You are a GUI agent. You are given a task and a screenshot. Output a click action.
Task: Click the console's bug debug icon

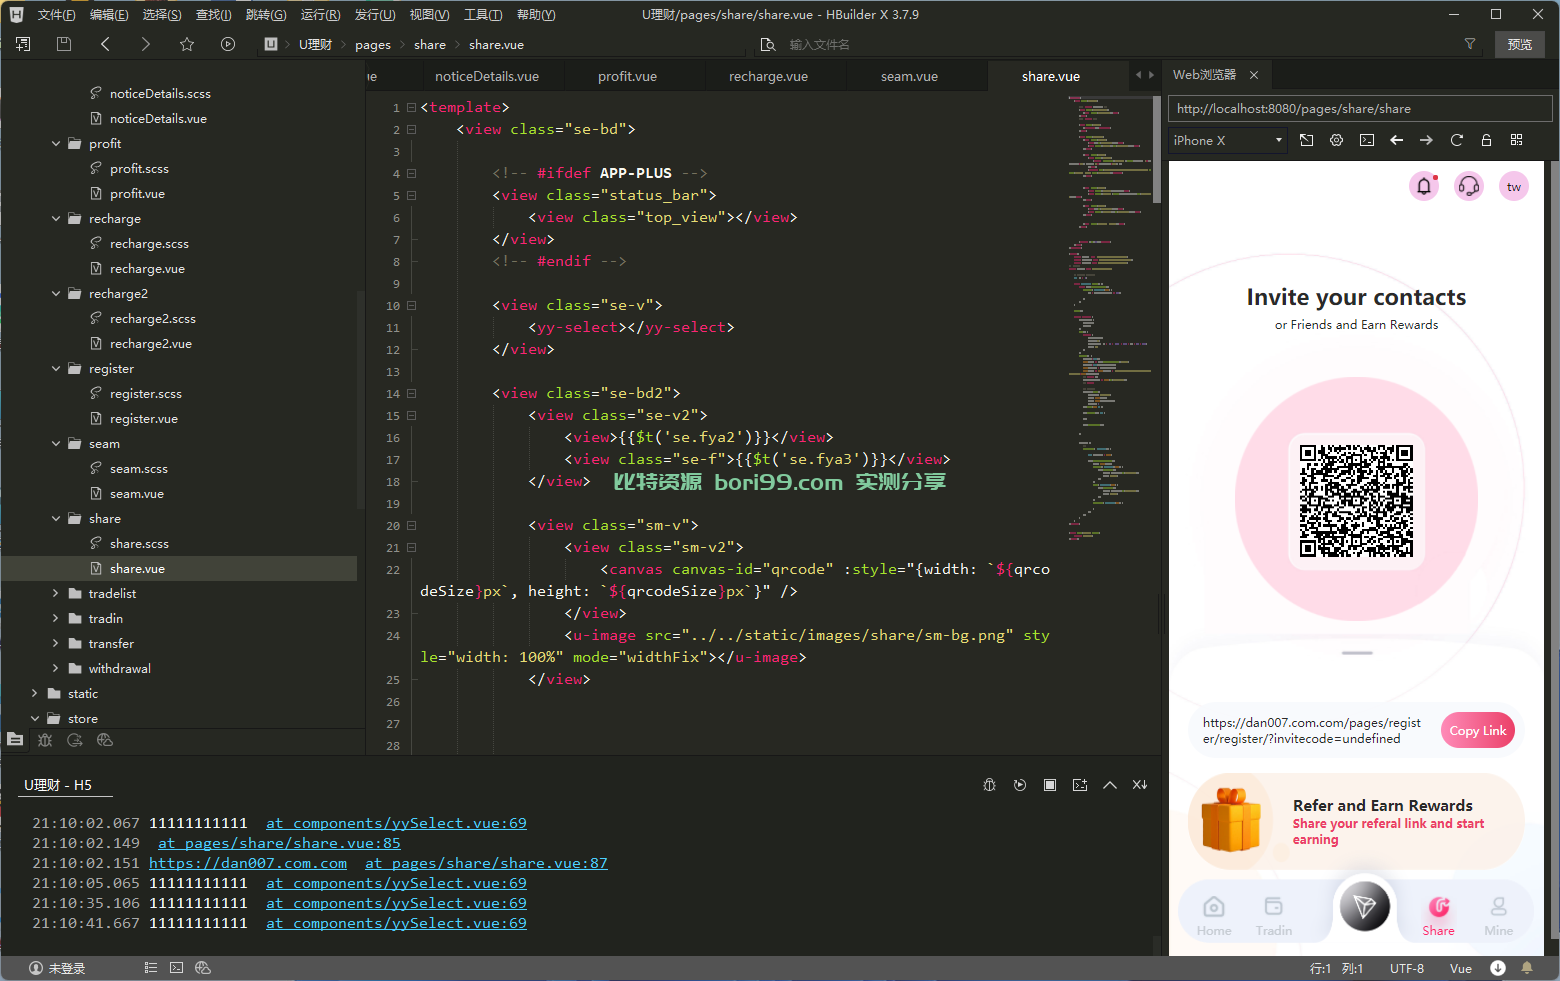[x=989, y=785]
